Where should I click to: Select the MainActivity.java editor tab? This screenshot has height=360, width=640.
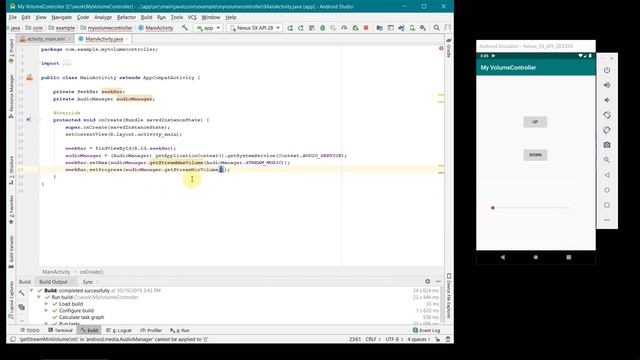pyautogui.click(x=104, y=39)
